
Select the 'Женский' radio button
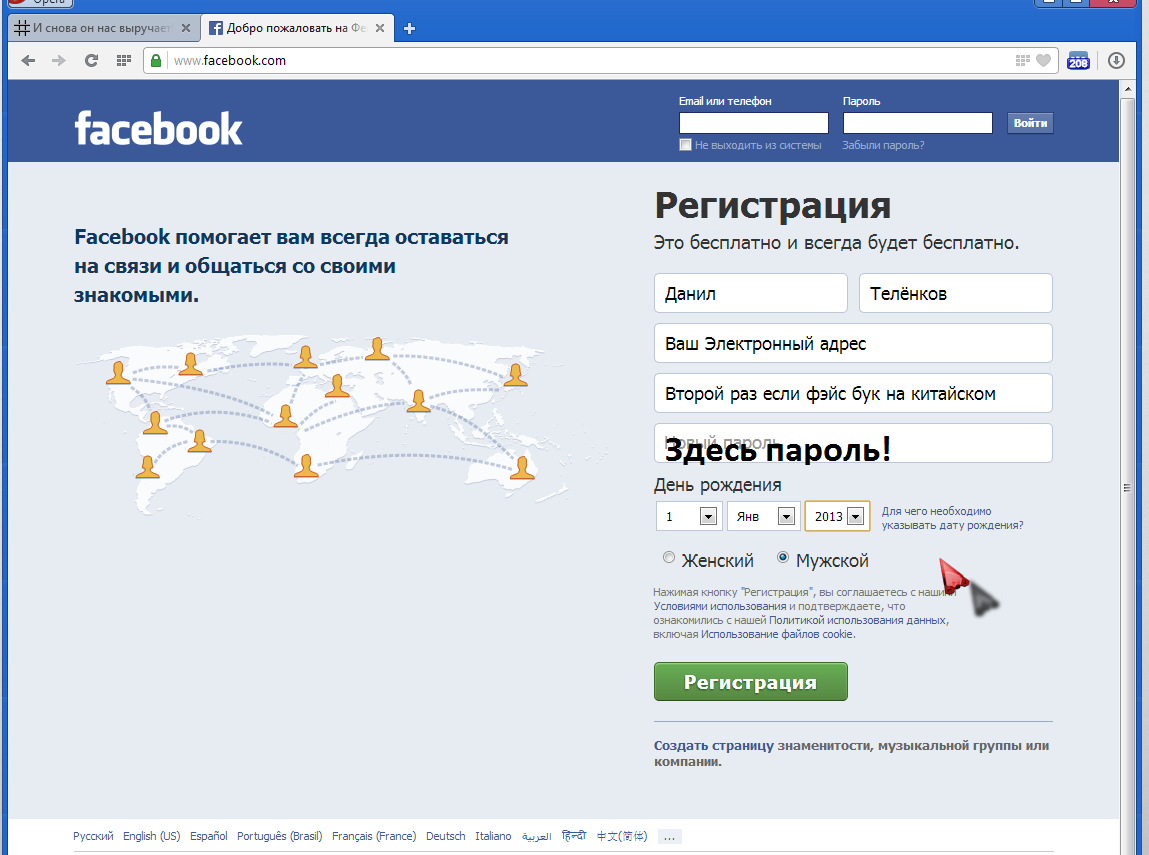[668, 558]
